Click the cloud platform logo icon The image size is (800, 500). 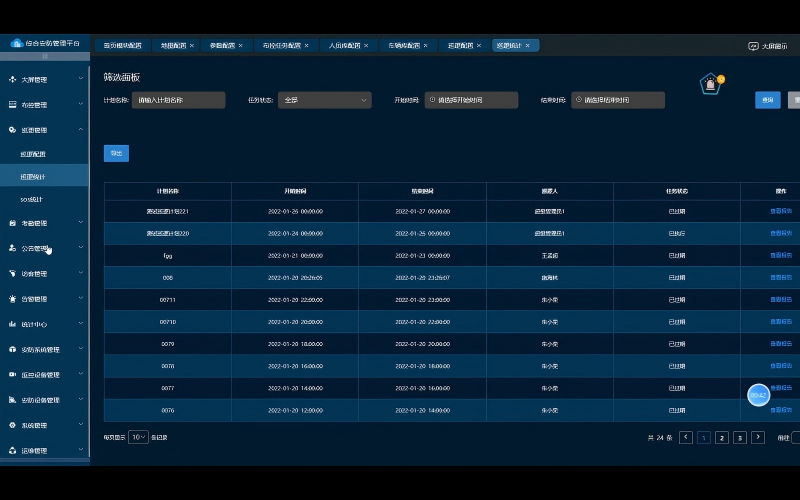(17, 43)
